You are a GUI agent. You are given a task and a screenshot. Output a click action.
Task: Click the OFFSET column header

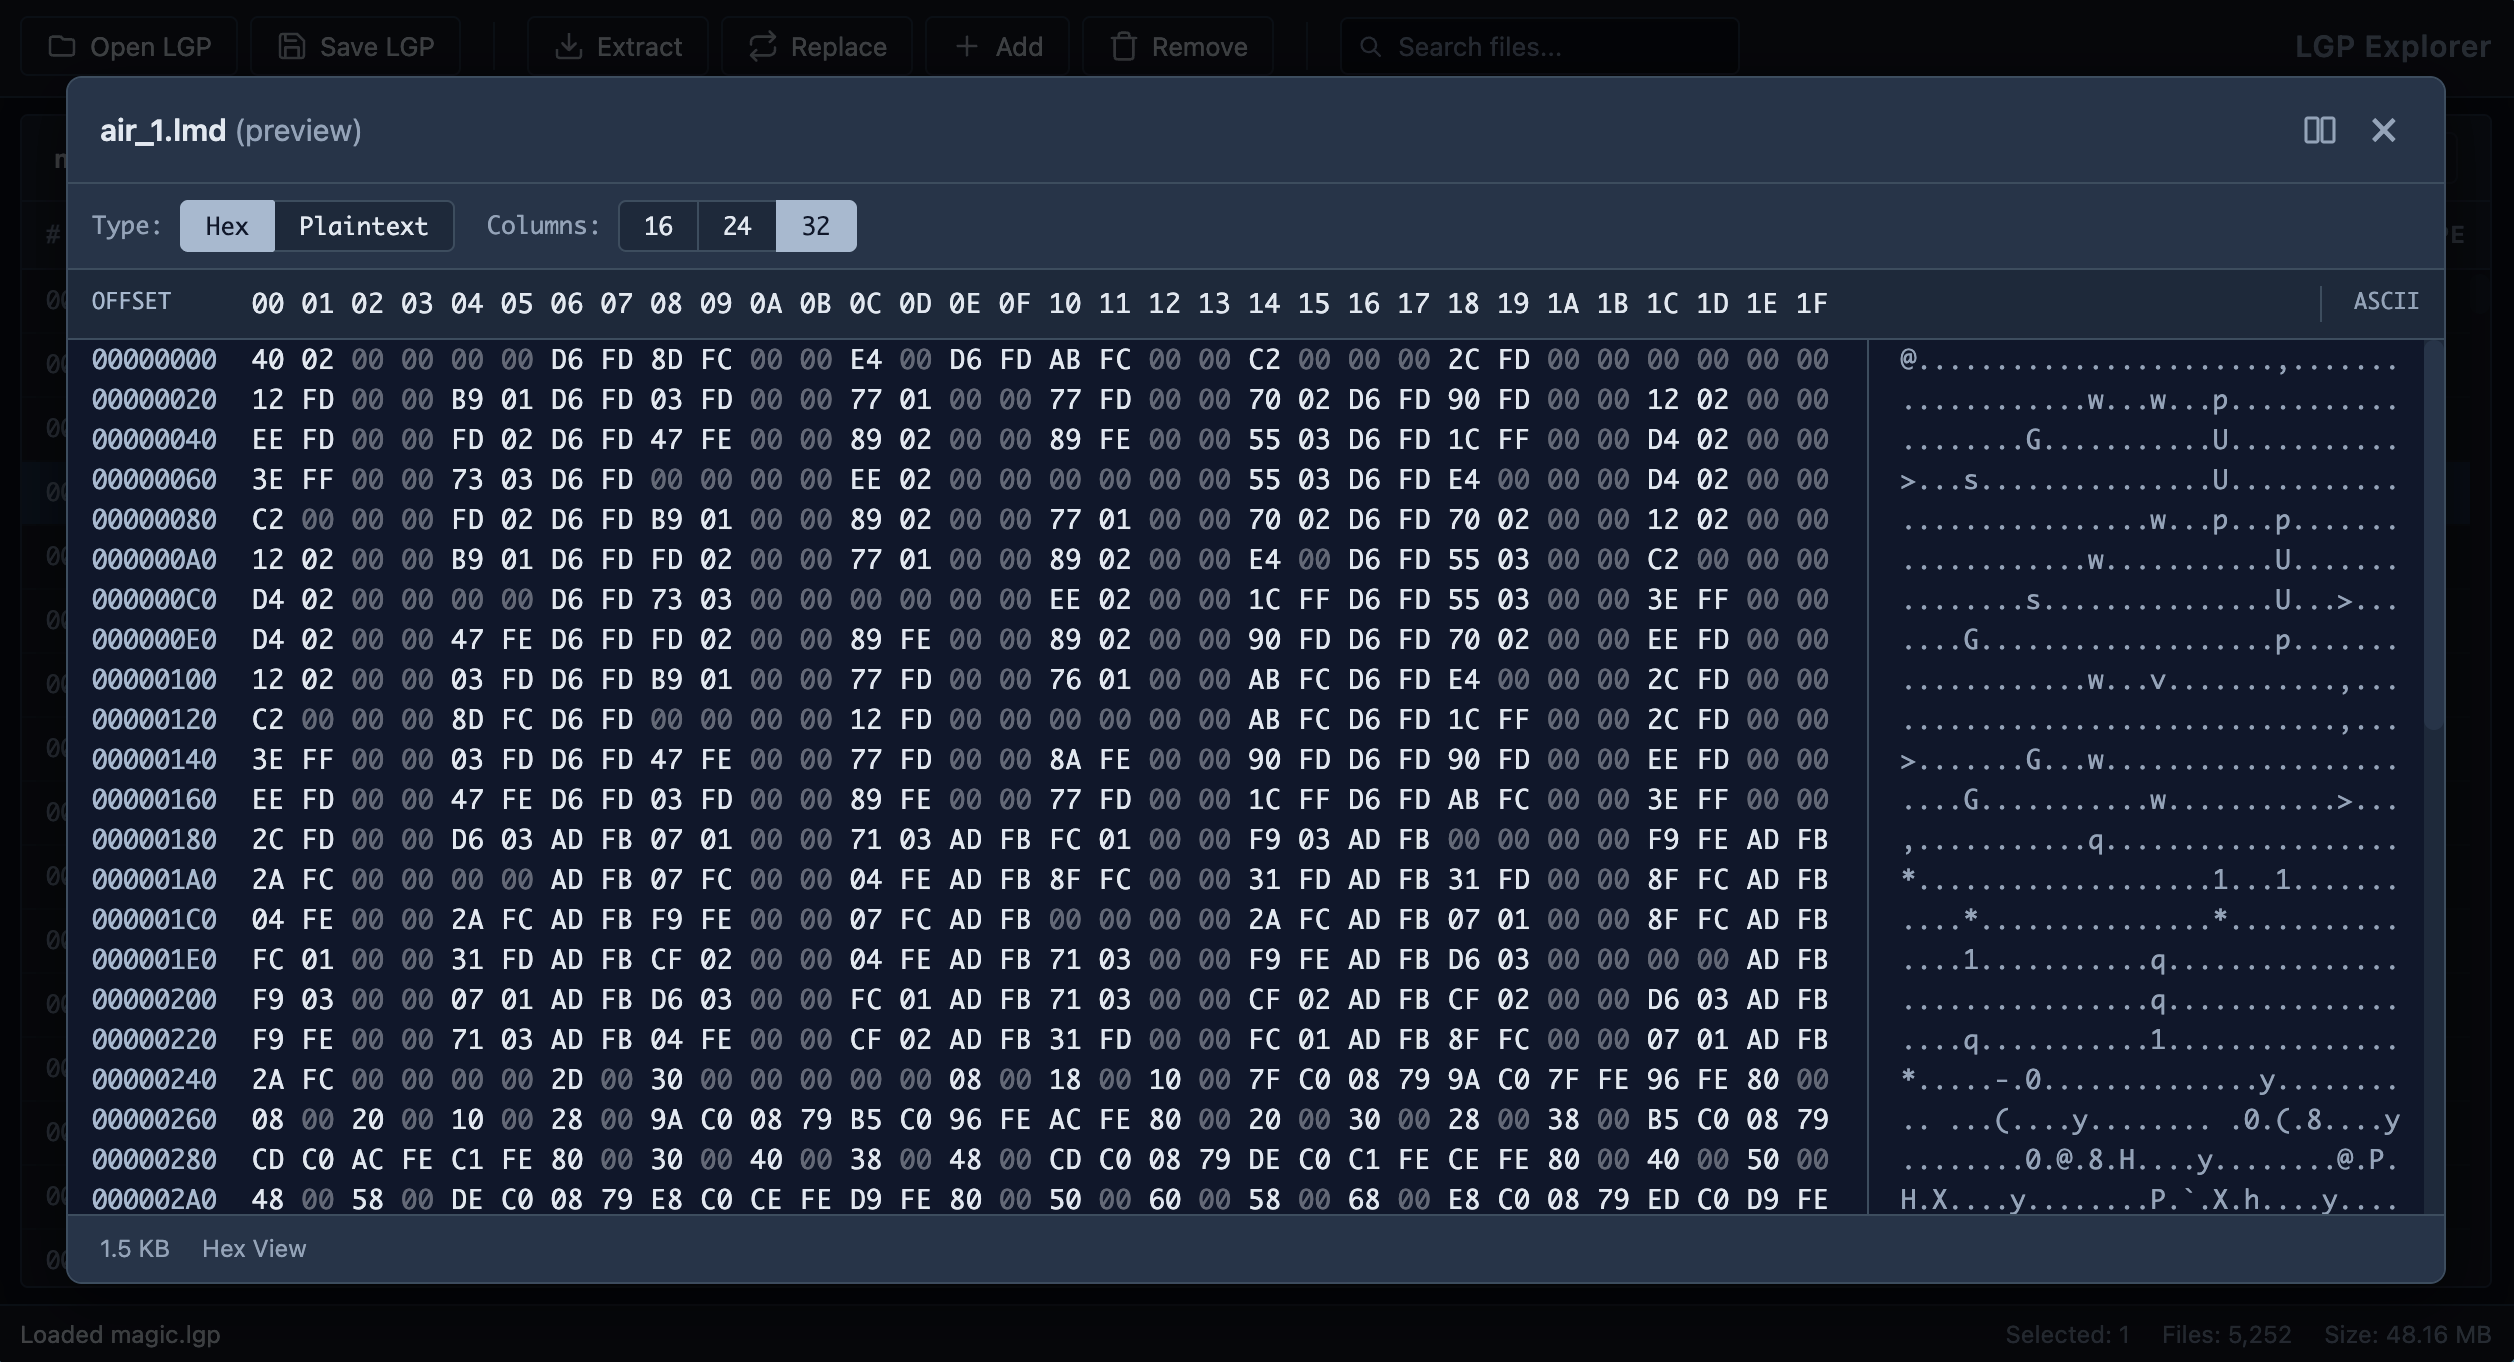point(131,302)
